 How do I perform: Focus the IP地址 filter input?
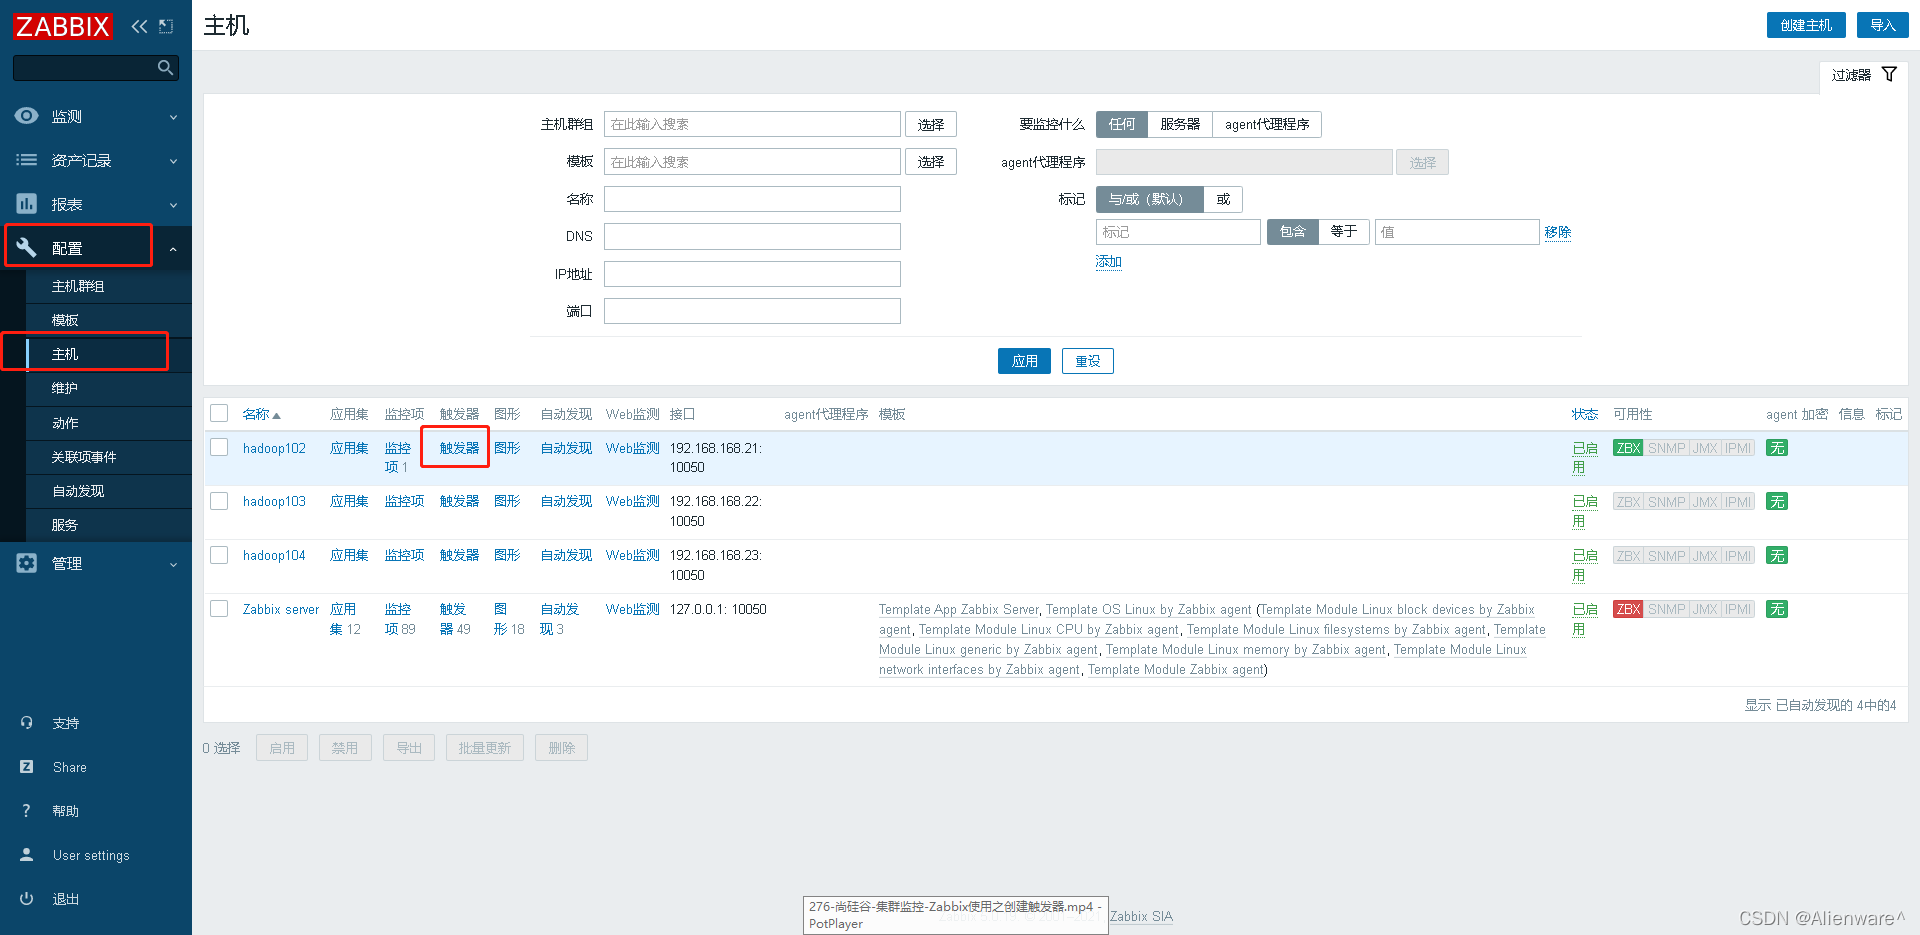coord(752,274)
